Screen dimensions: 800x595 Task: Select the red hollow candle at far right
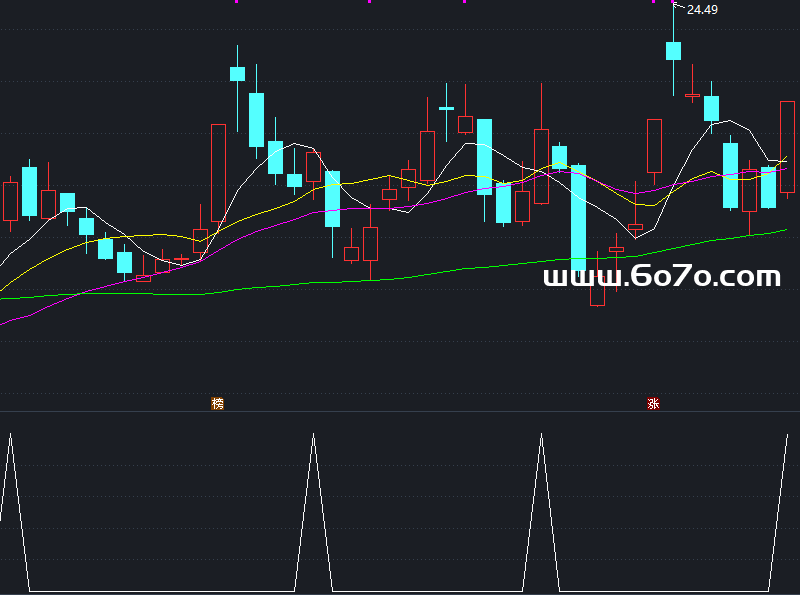coord(787,145)
